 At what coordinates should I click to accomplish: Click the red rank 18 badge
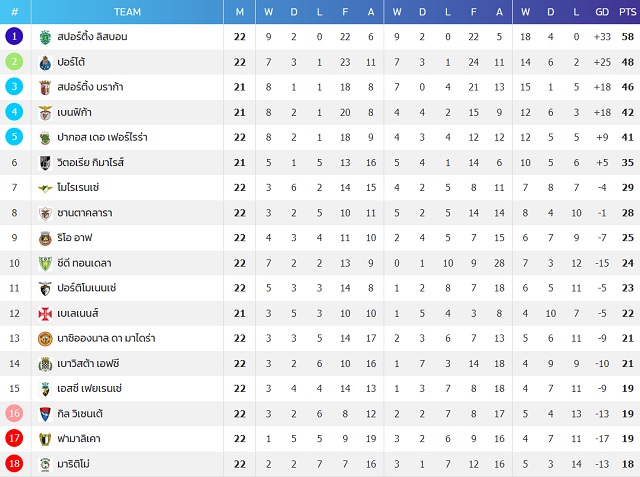tap(14, 464)
